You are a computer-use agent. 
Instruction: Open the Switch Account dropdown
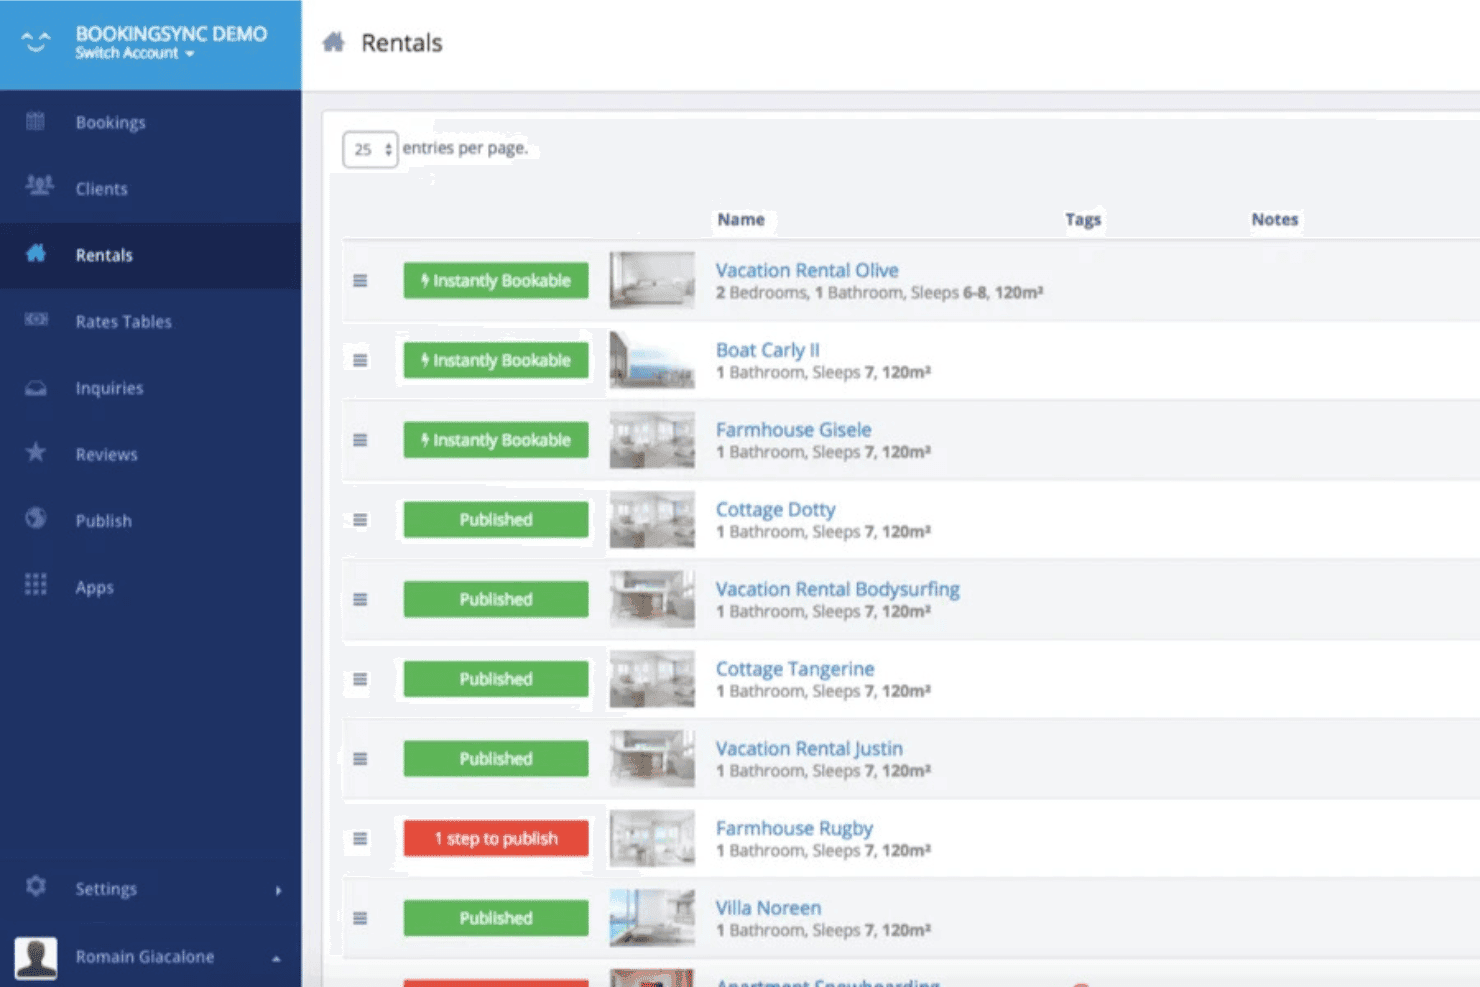tap(134, 53)
